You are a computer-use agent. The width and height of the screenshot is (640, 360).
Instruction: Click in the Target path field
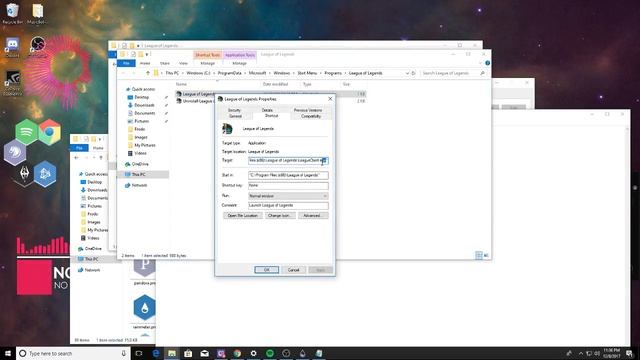pos(288,161)
